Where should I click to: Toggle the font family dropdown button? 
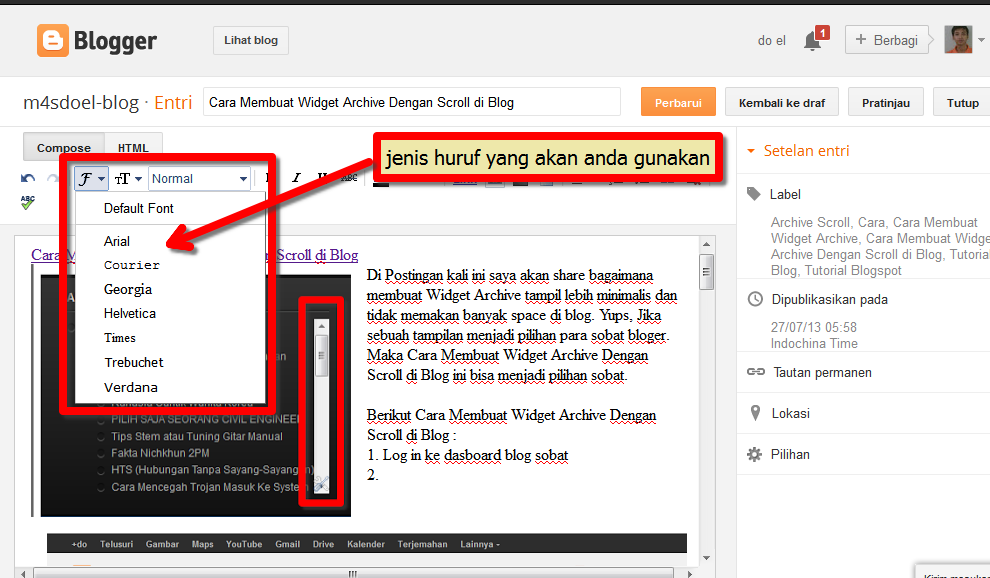[92, 179]
